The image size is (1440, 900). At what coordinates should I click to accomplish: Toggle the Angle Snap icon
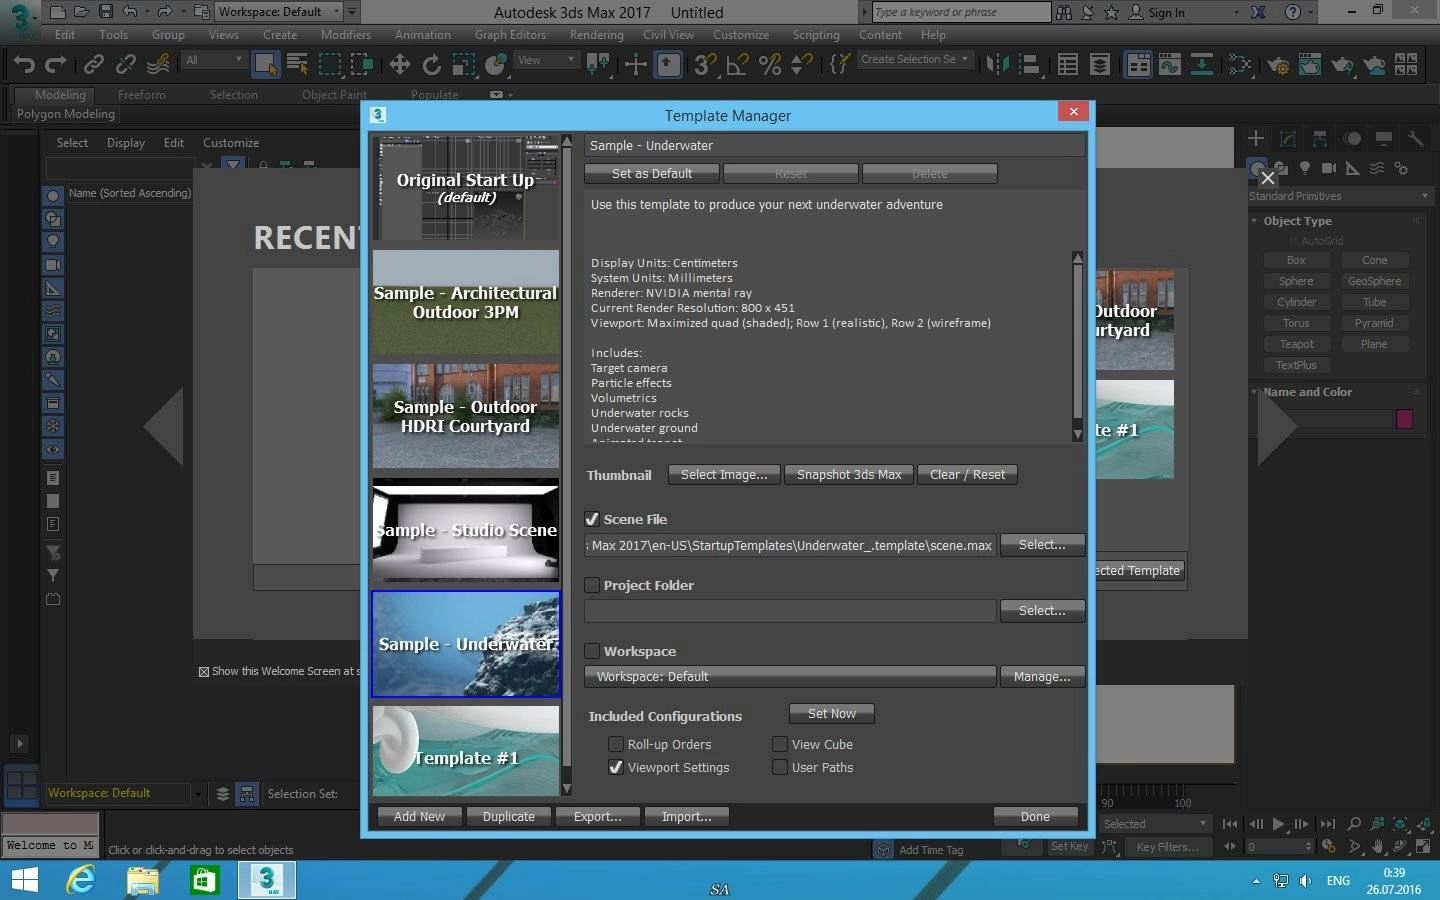coord(737,65)
